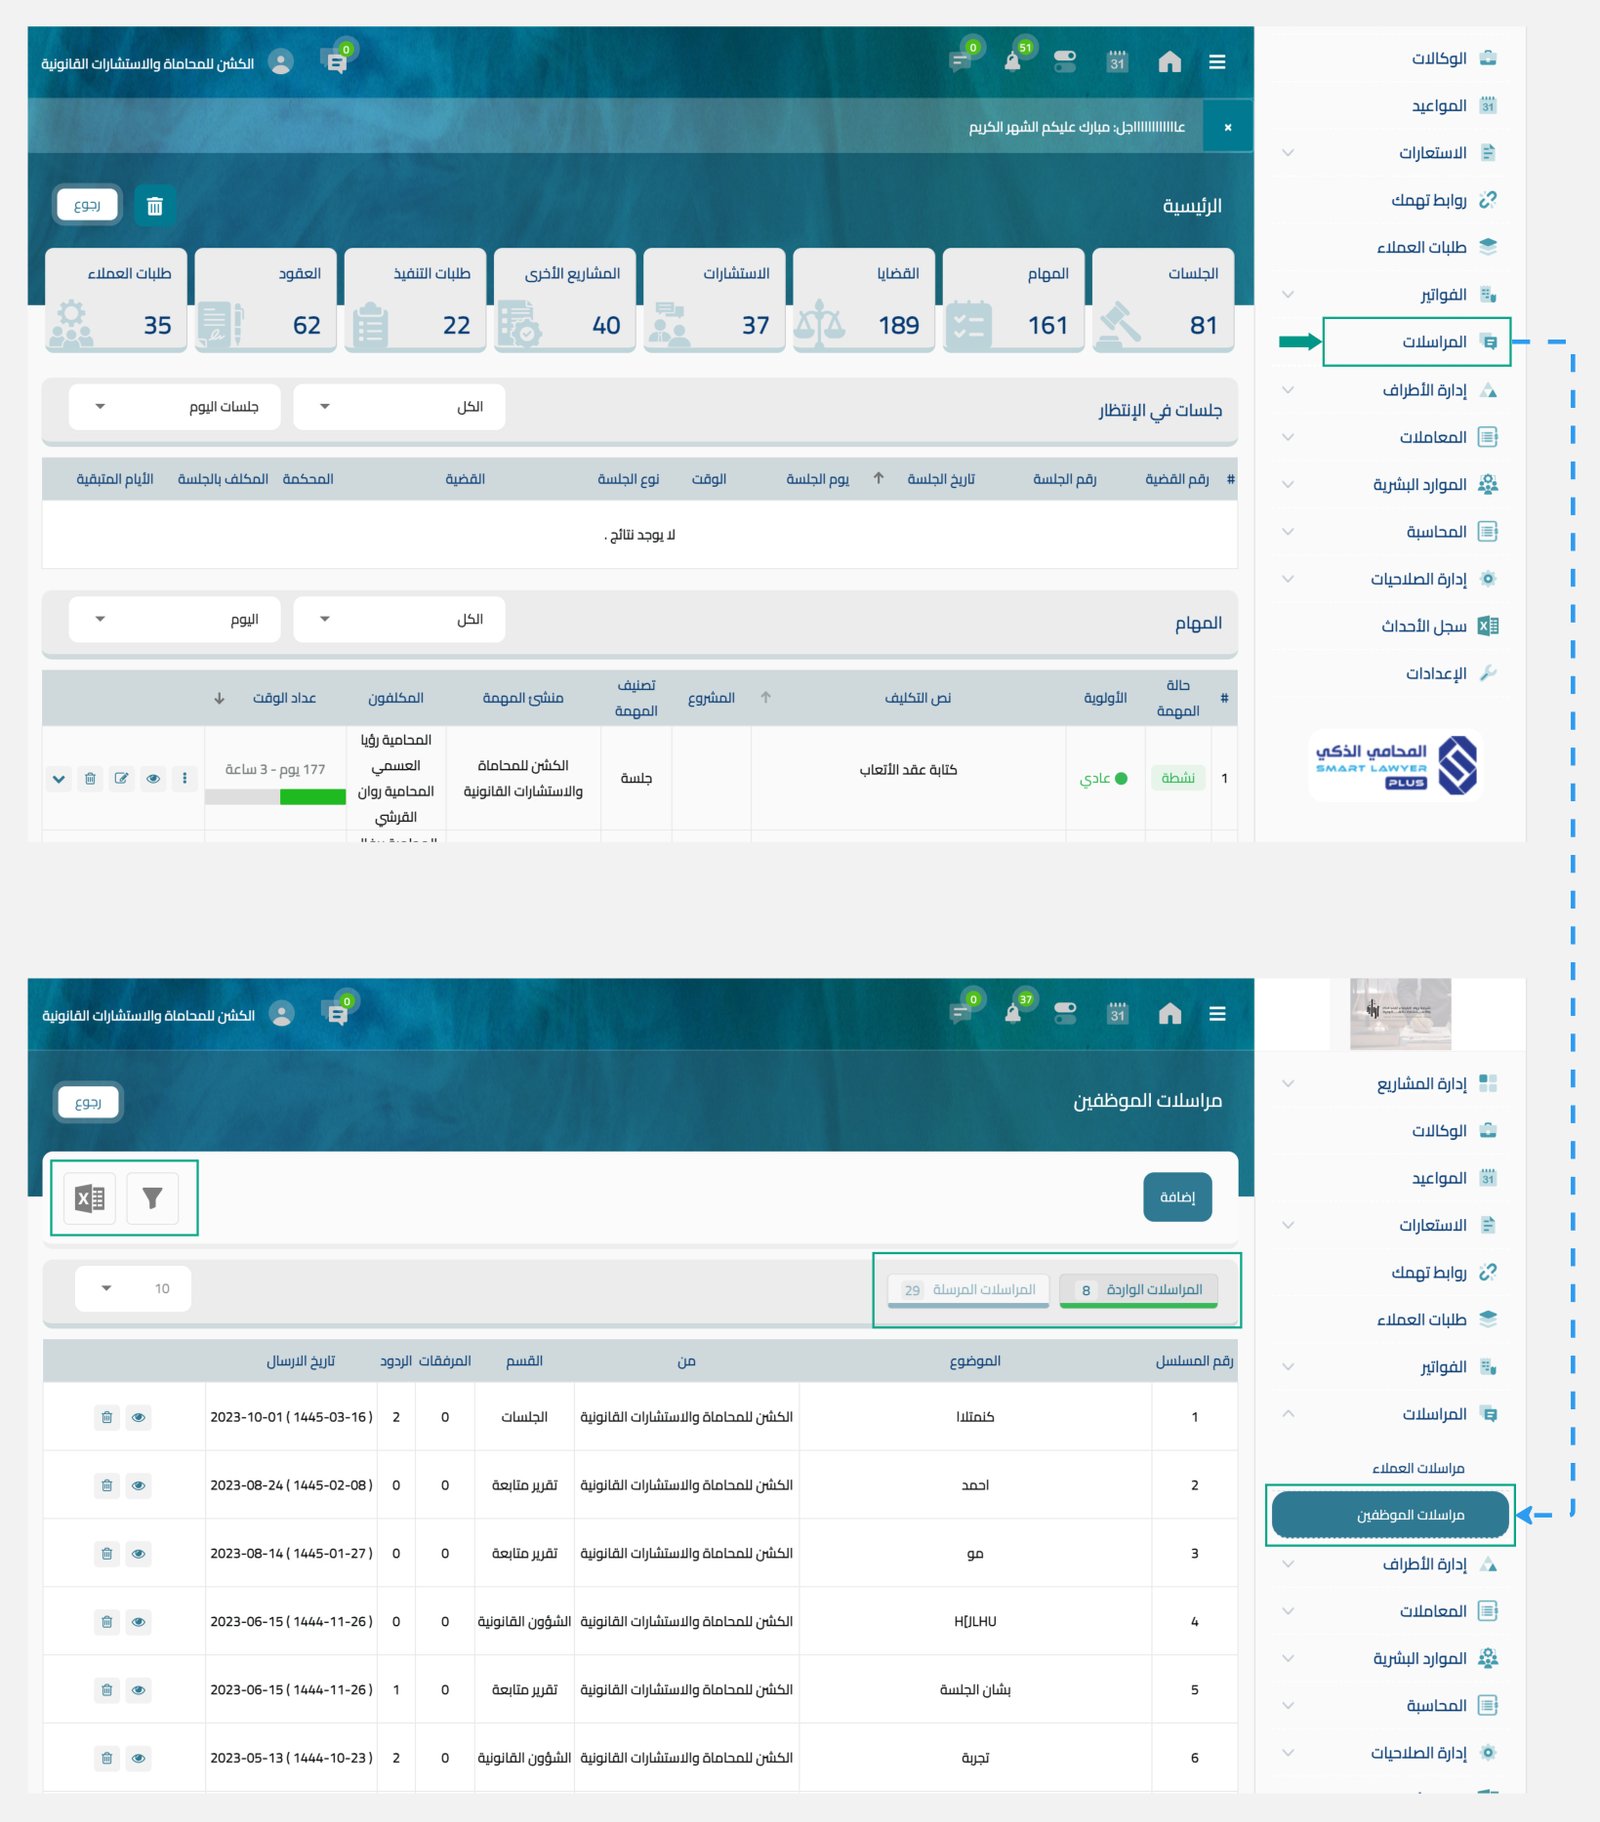View correspondence مو with eye icon
Viewport: 1600px width, 1822px height.
click(139, 1553)
